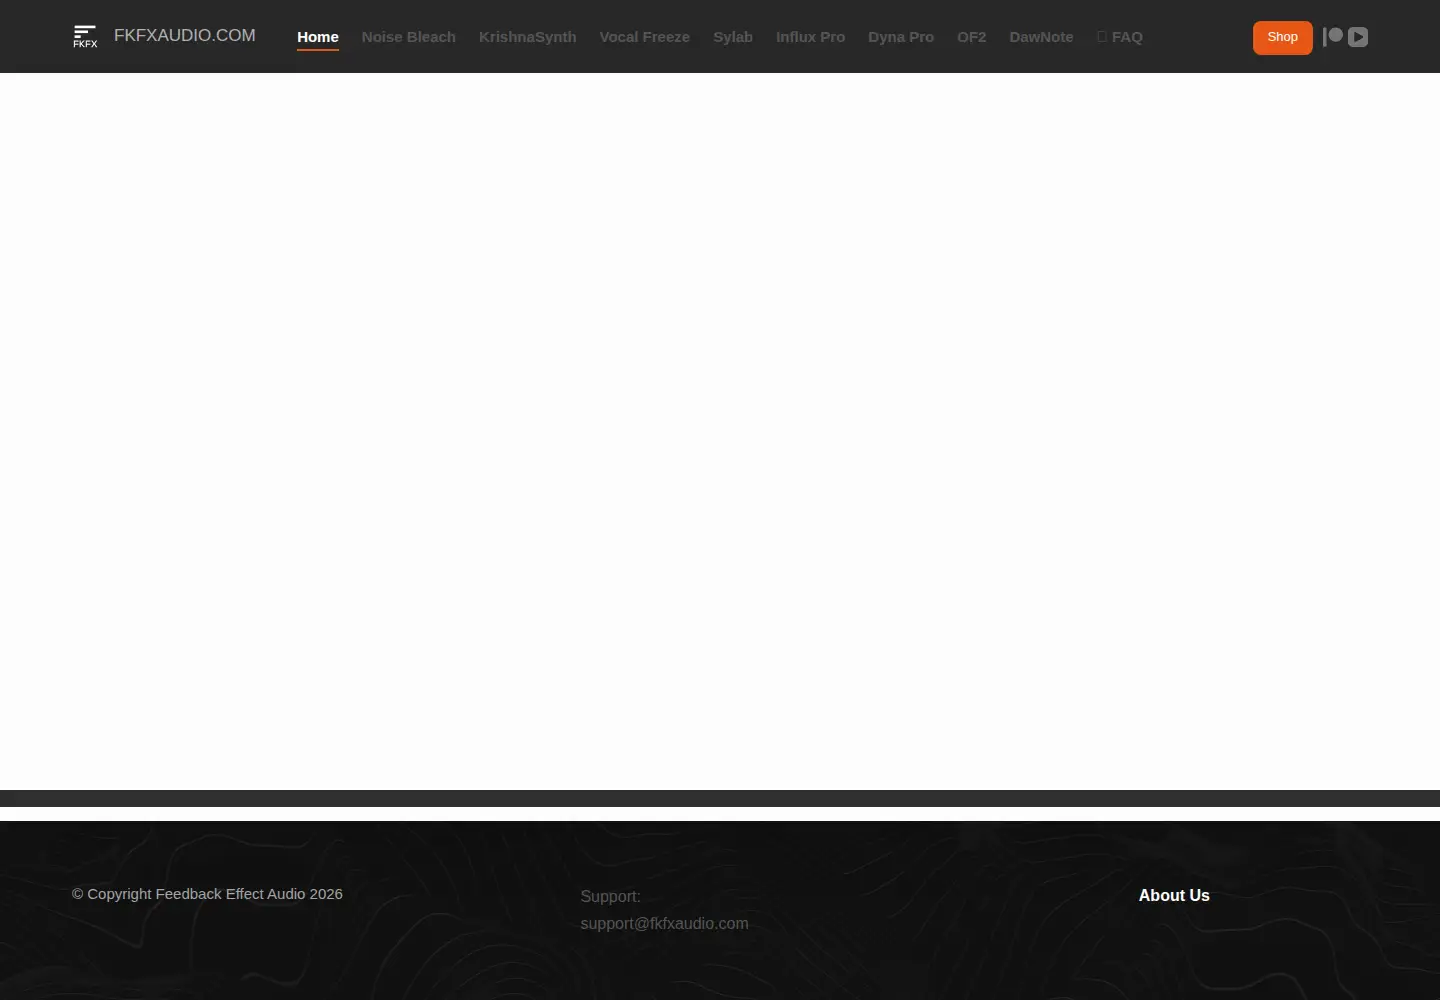Go to the Home nav item

click(318, 37)
